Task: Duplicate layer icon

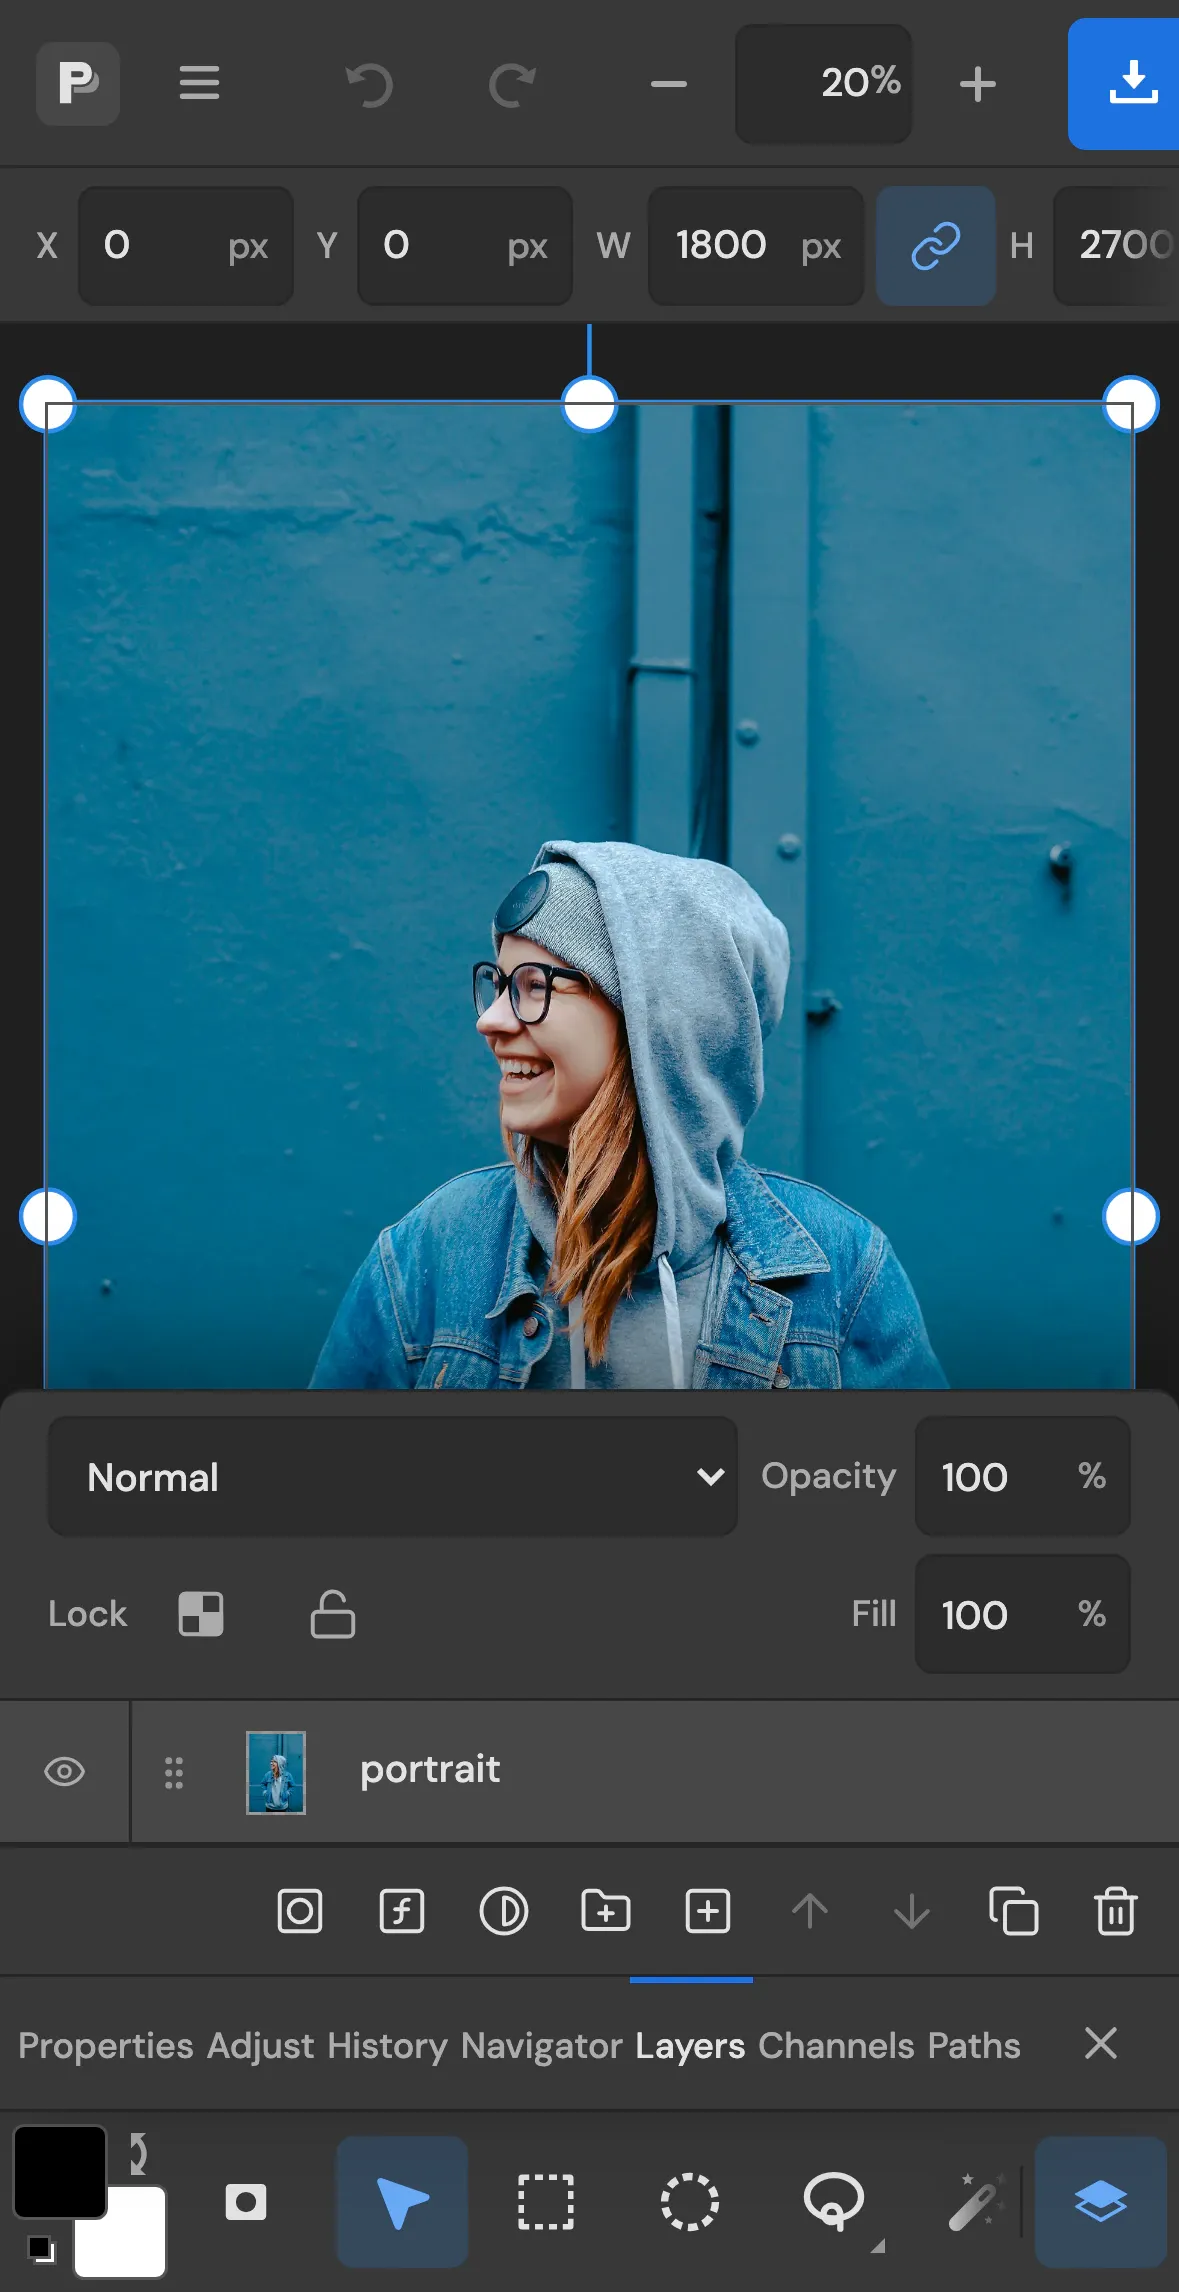Action: [1014, 1911]
